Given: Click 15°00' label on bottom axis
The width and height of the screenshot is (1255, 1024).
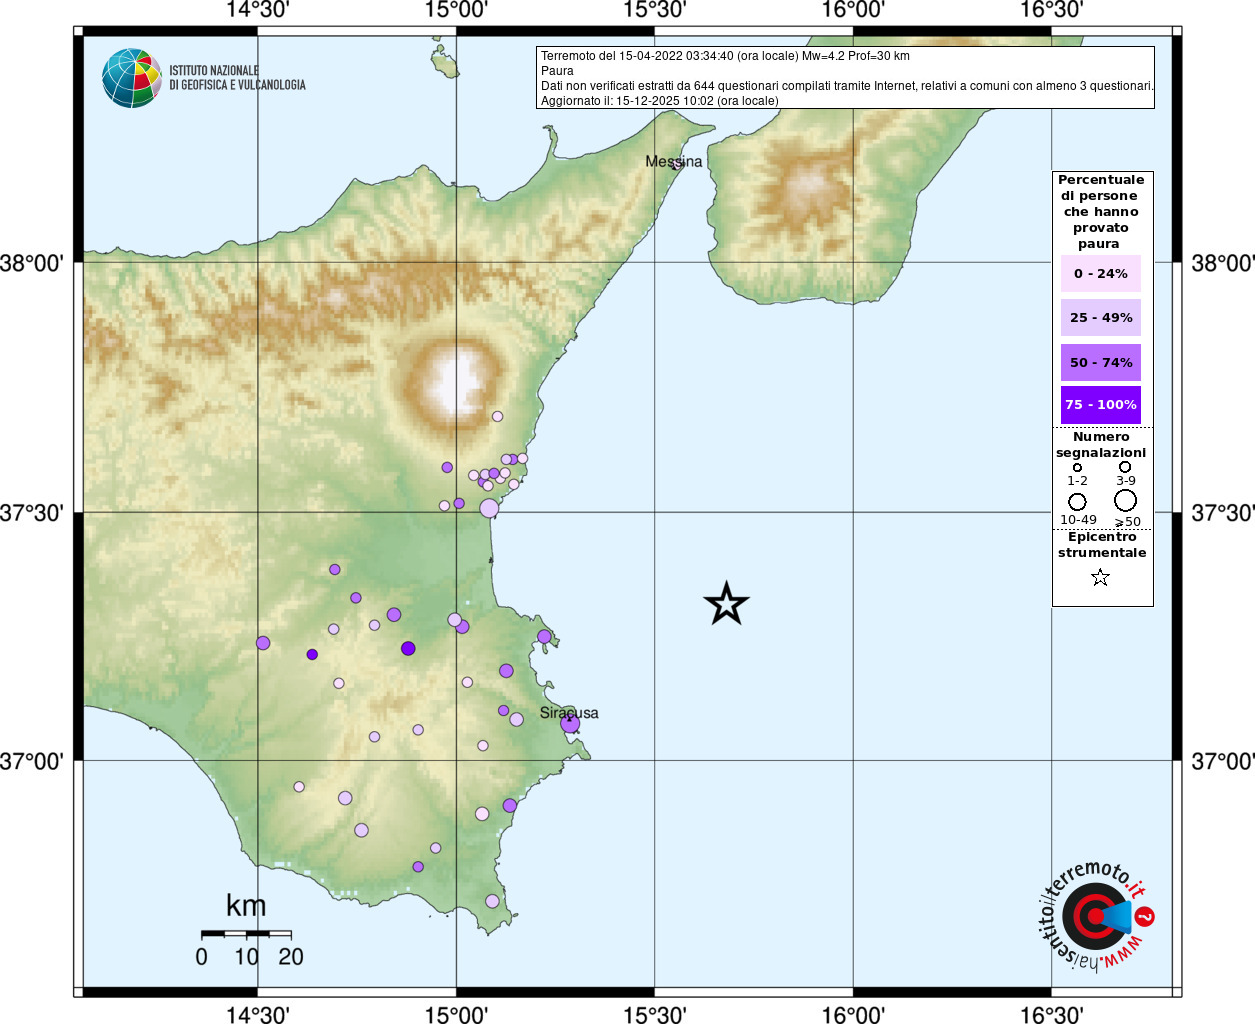Looking at the screenshot, I should (x=456, y=1014).
